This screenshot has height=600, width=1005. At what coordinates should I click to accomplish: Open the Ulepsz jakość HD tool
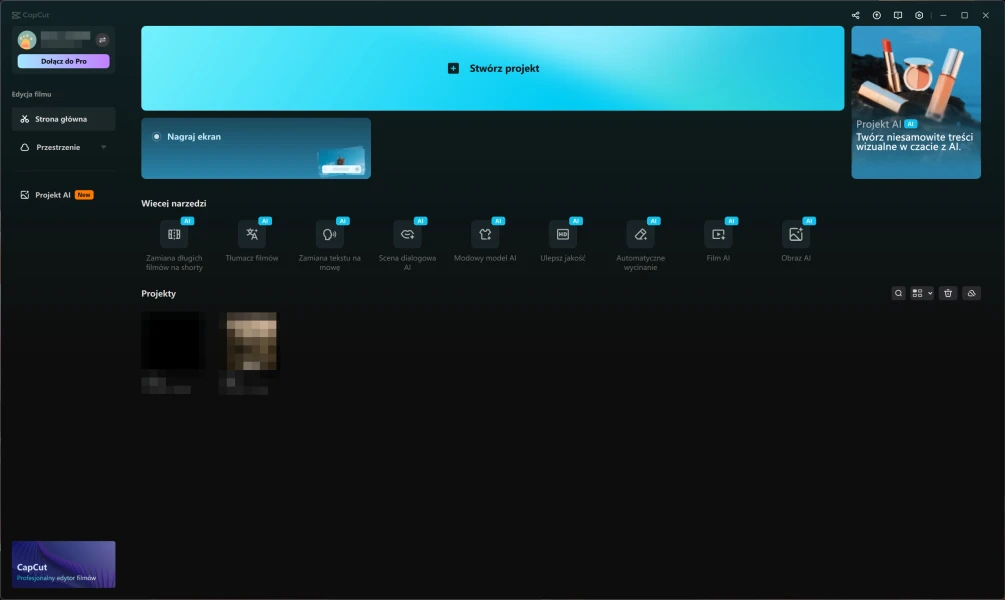tap(563, 235)
